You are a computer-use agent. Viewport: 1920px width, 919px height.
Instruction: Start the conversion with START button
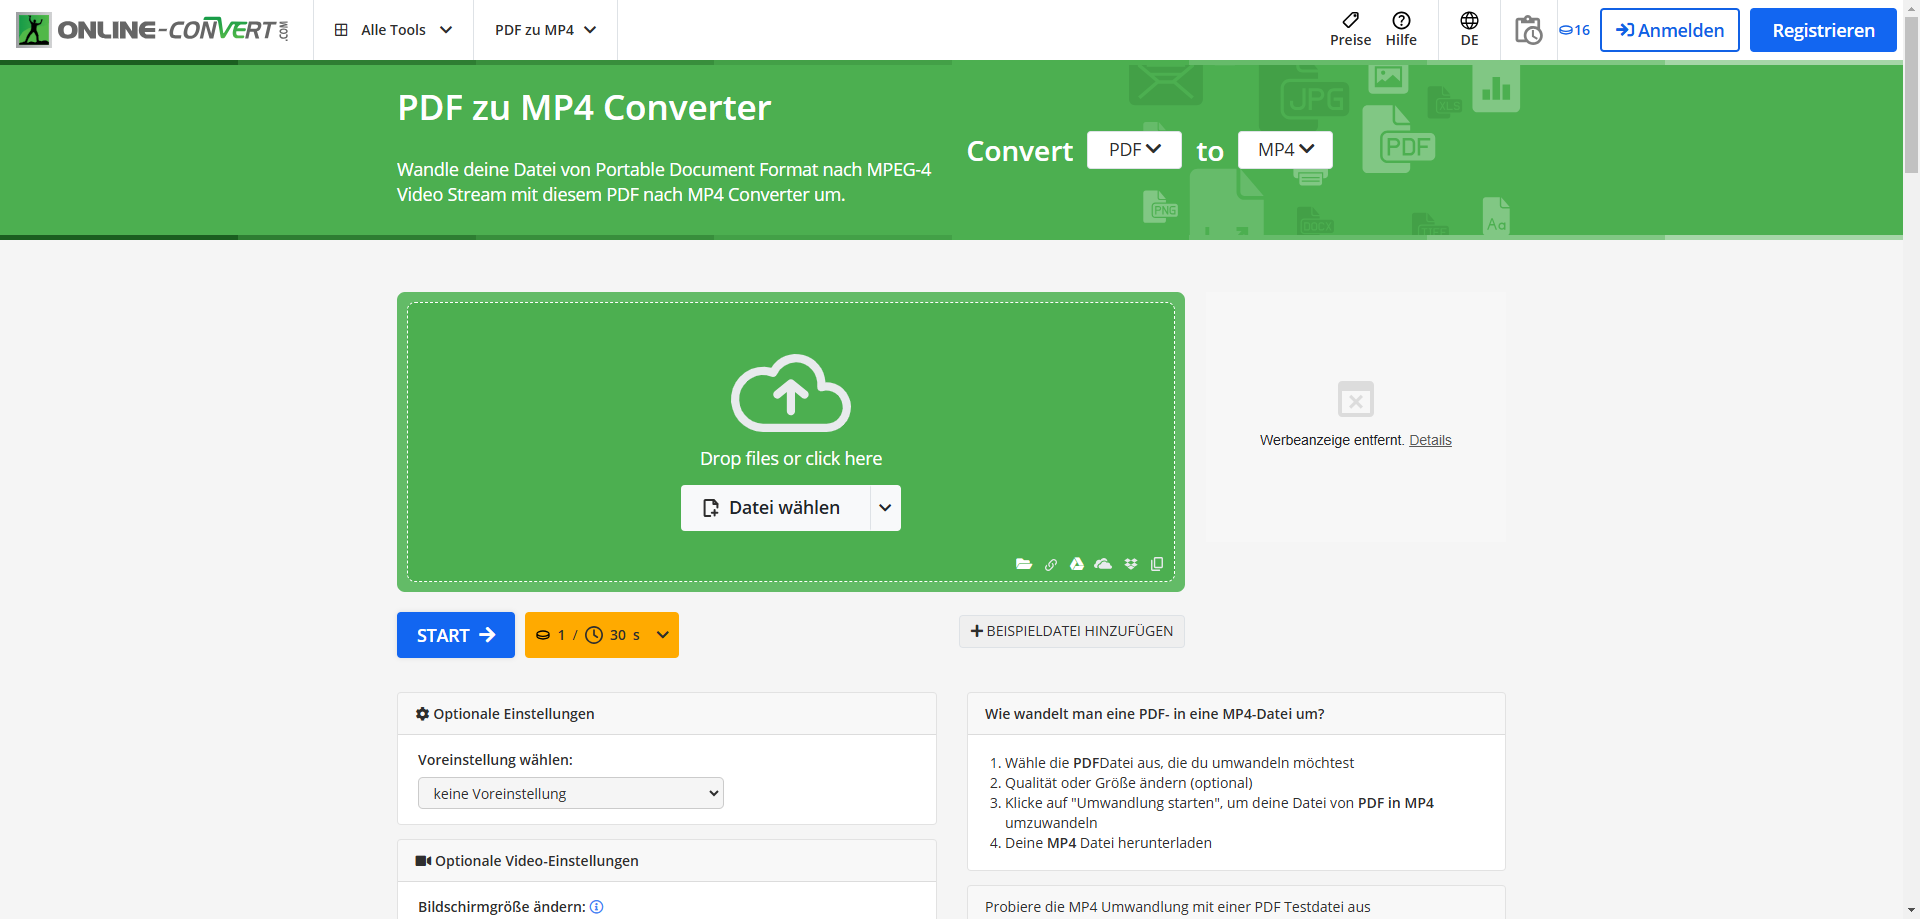tap(456, 635)
